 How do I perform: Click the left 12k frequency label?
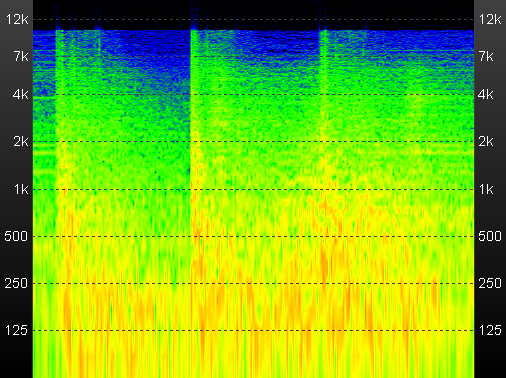point(17,19)
